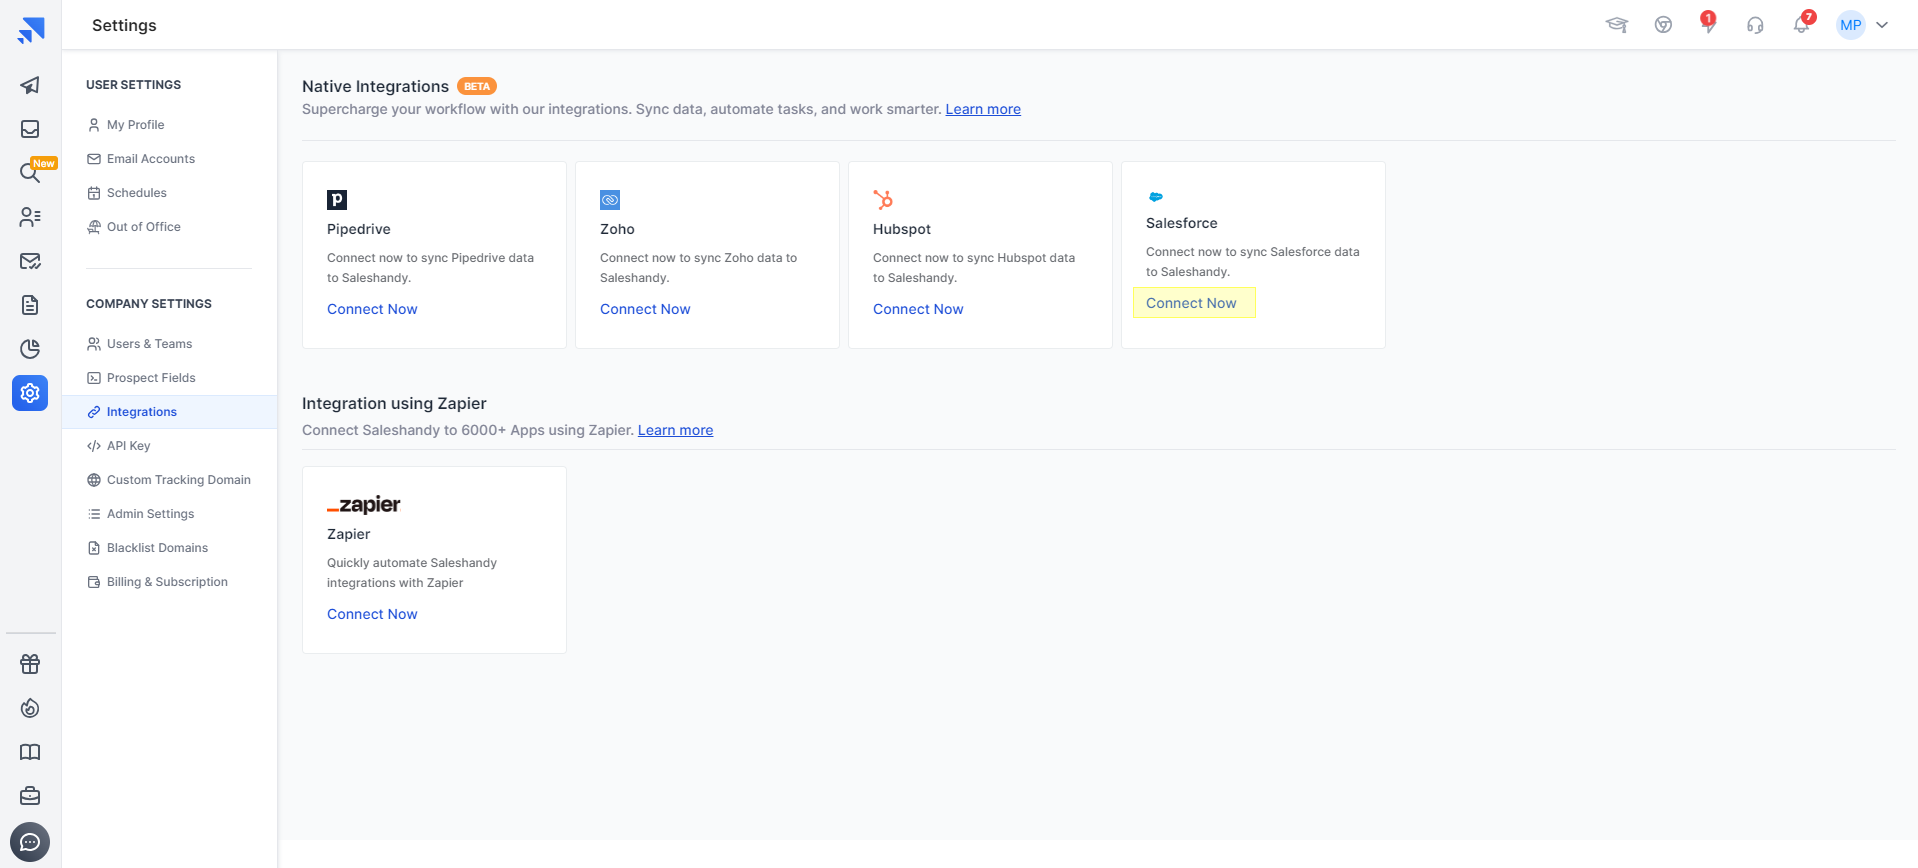Click the Pipedrive logo icon
Viewport: 1918px width, 868px height.
click(x=337, y=200)
